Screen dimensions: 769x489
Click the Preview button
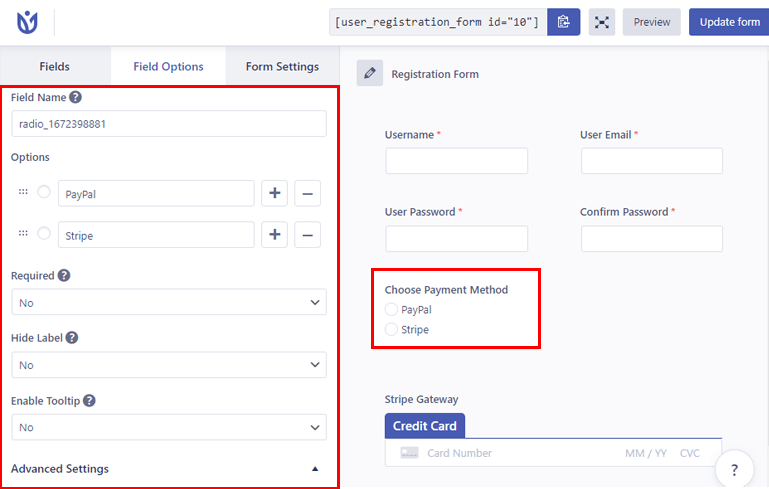tap(652, 22)
